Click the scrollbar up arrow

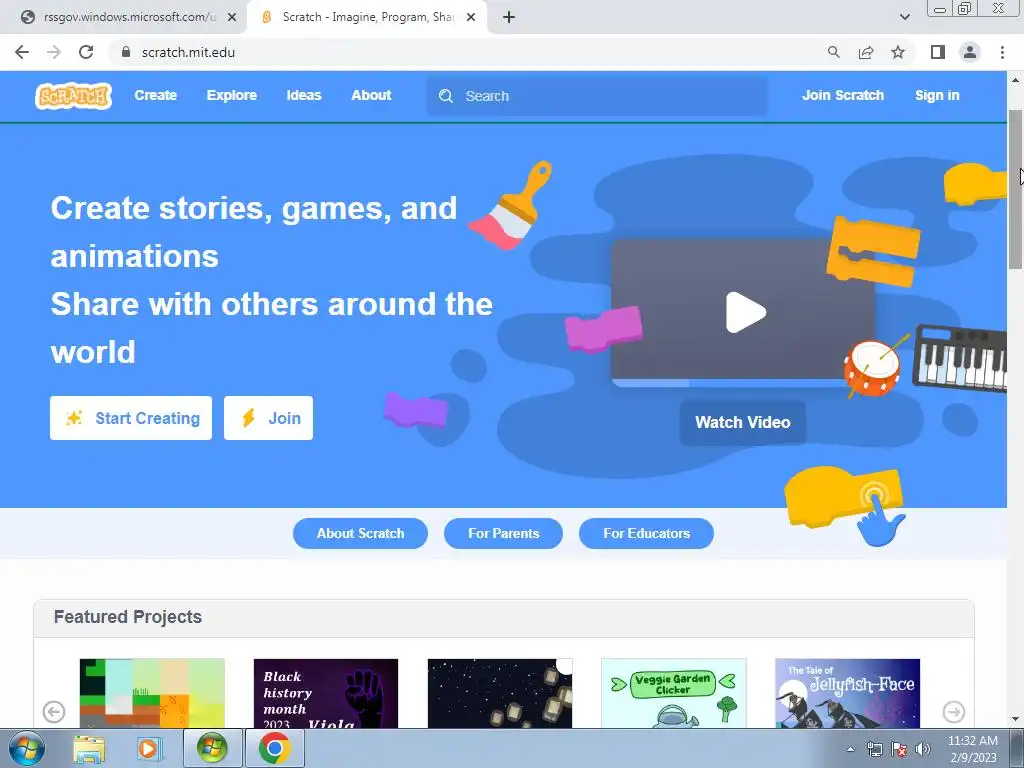[1015, 80]
